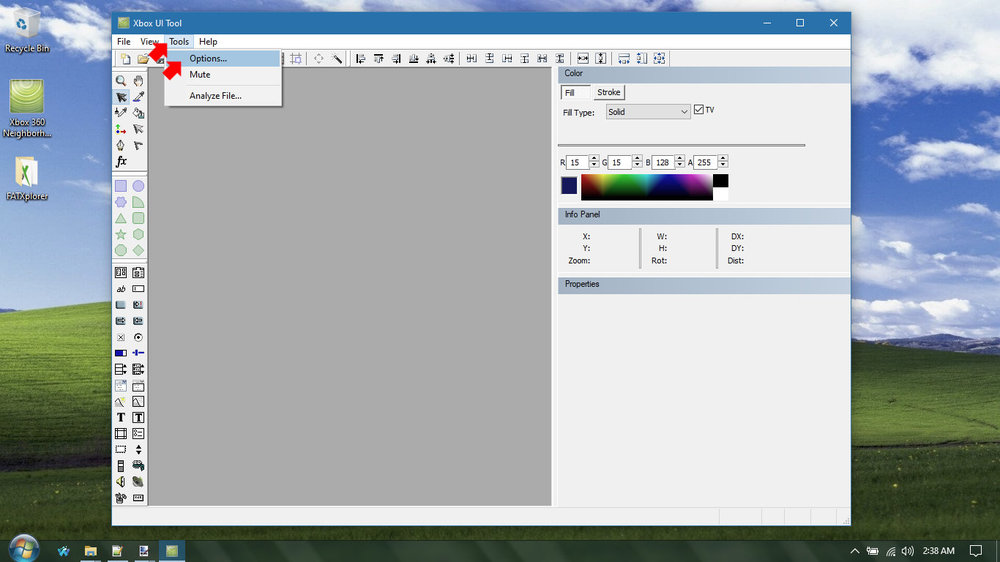This screenshot has height=562, width=1000.
Task: Select the radio button control tool
Action: click(138, 337)
